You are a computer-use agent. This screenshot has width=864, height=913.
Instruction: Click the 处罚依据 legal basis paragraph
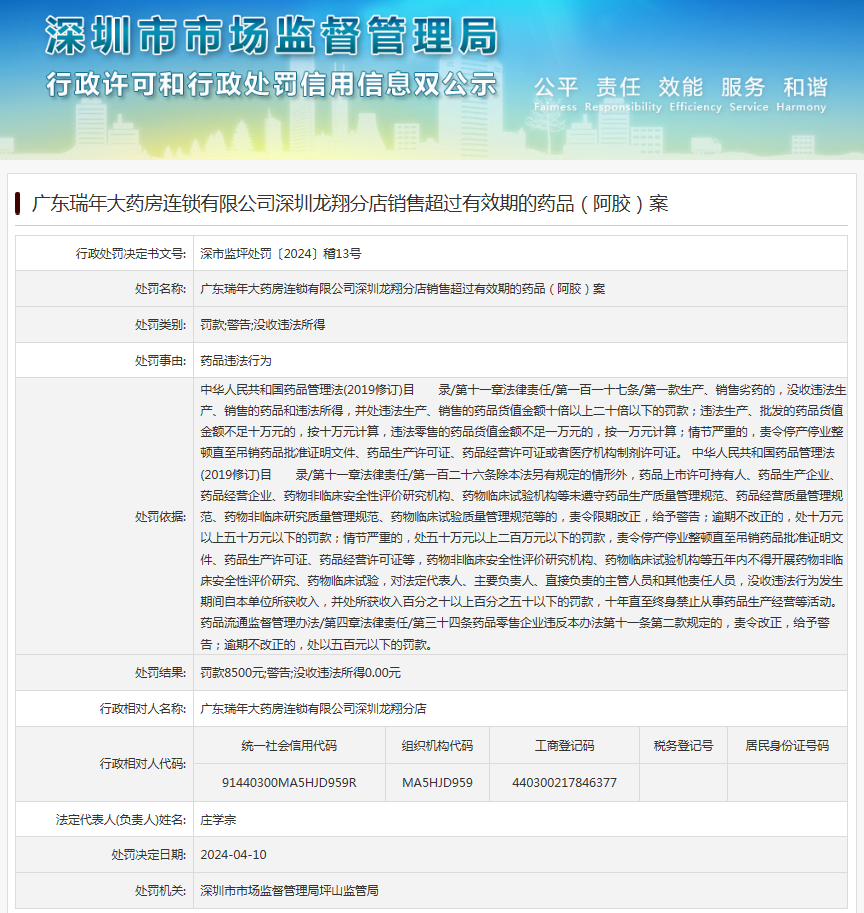click(x=522, y=516)
